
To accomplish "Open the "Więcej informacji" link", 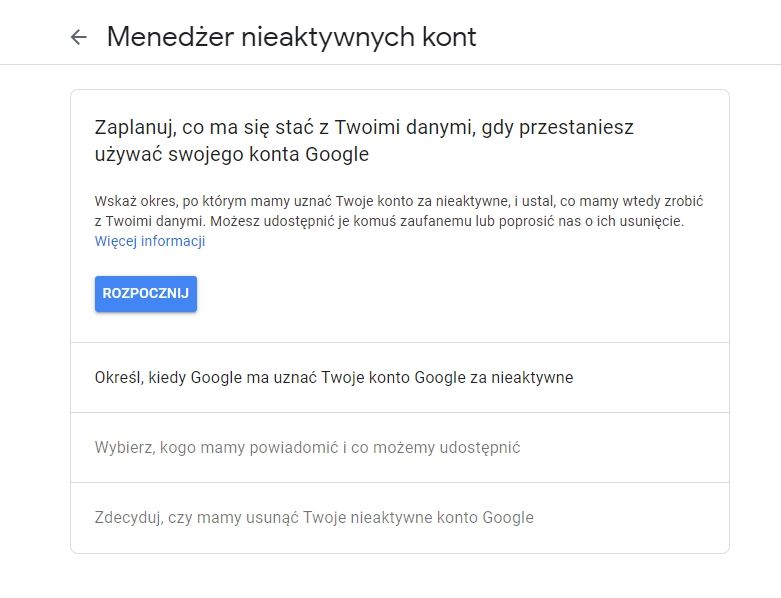I will click(150, 241).
